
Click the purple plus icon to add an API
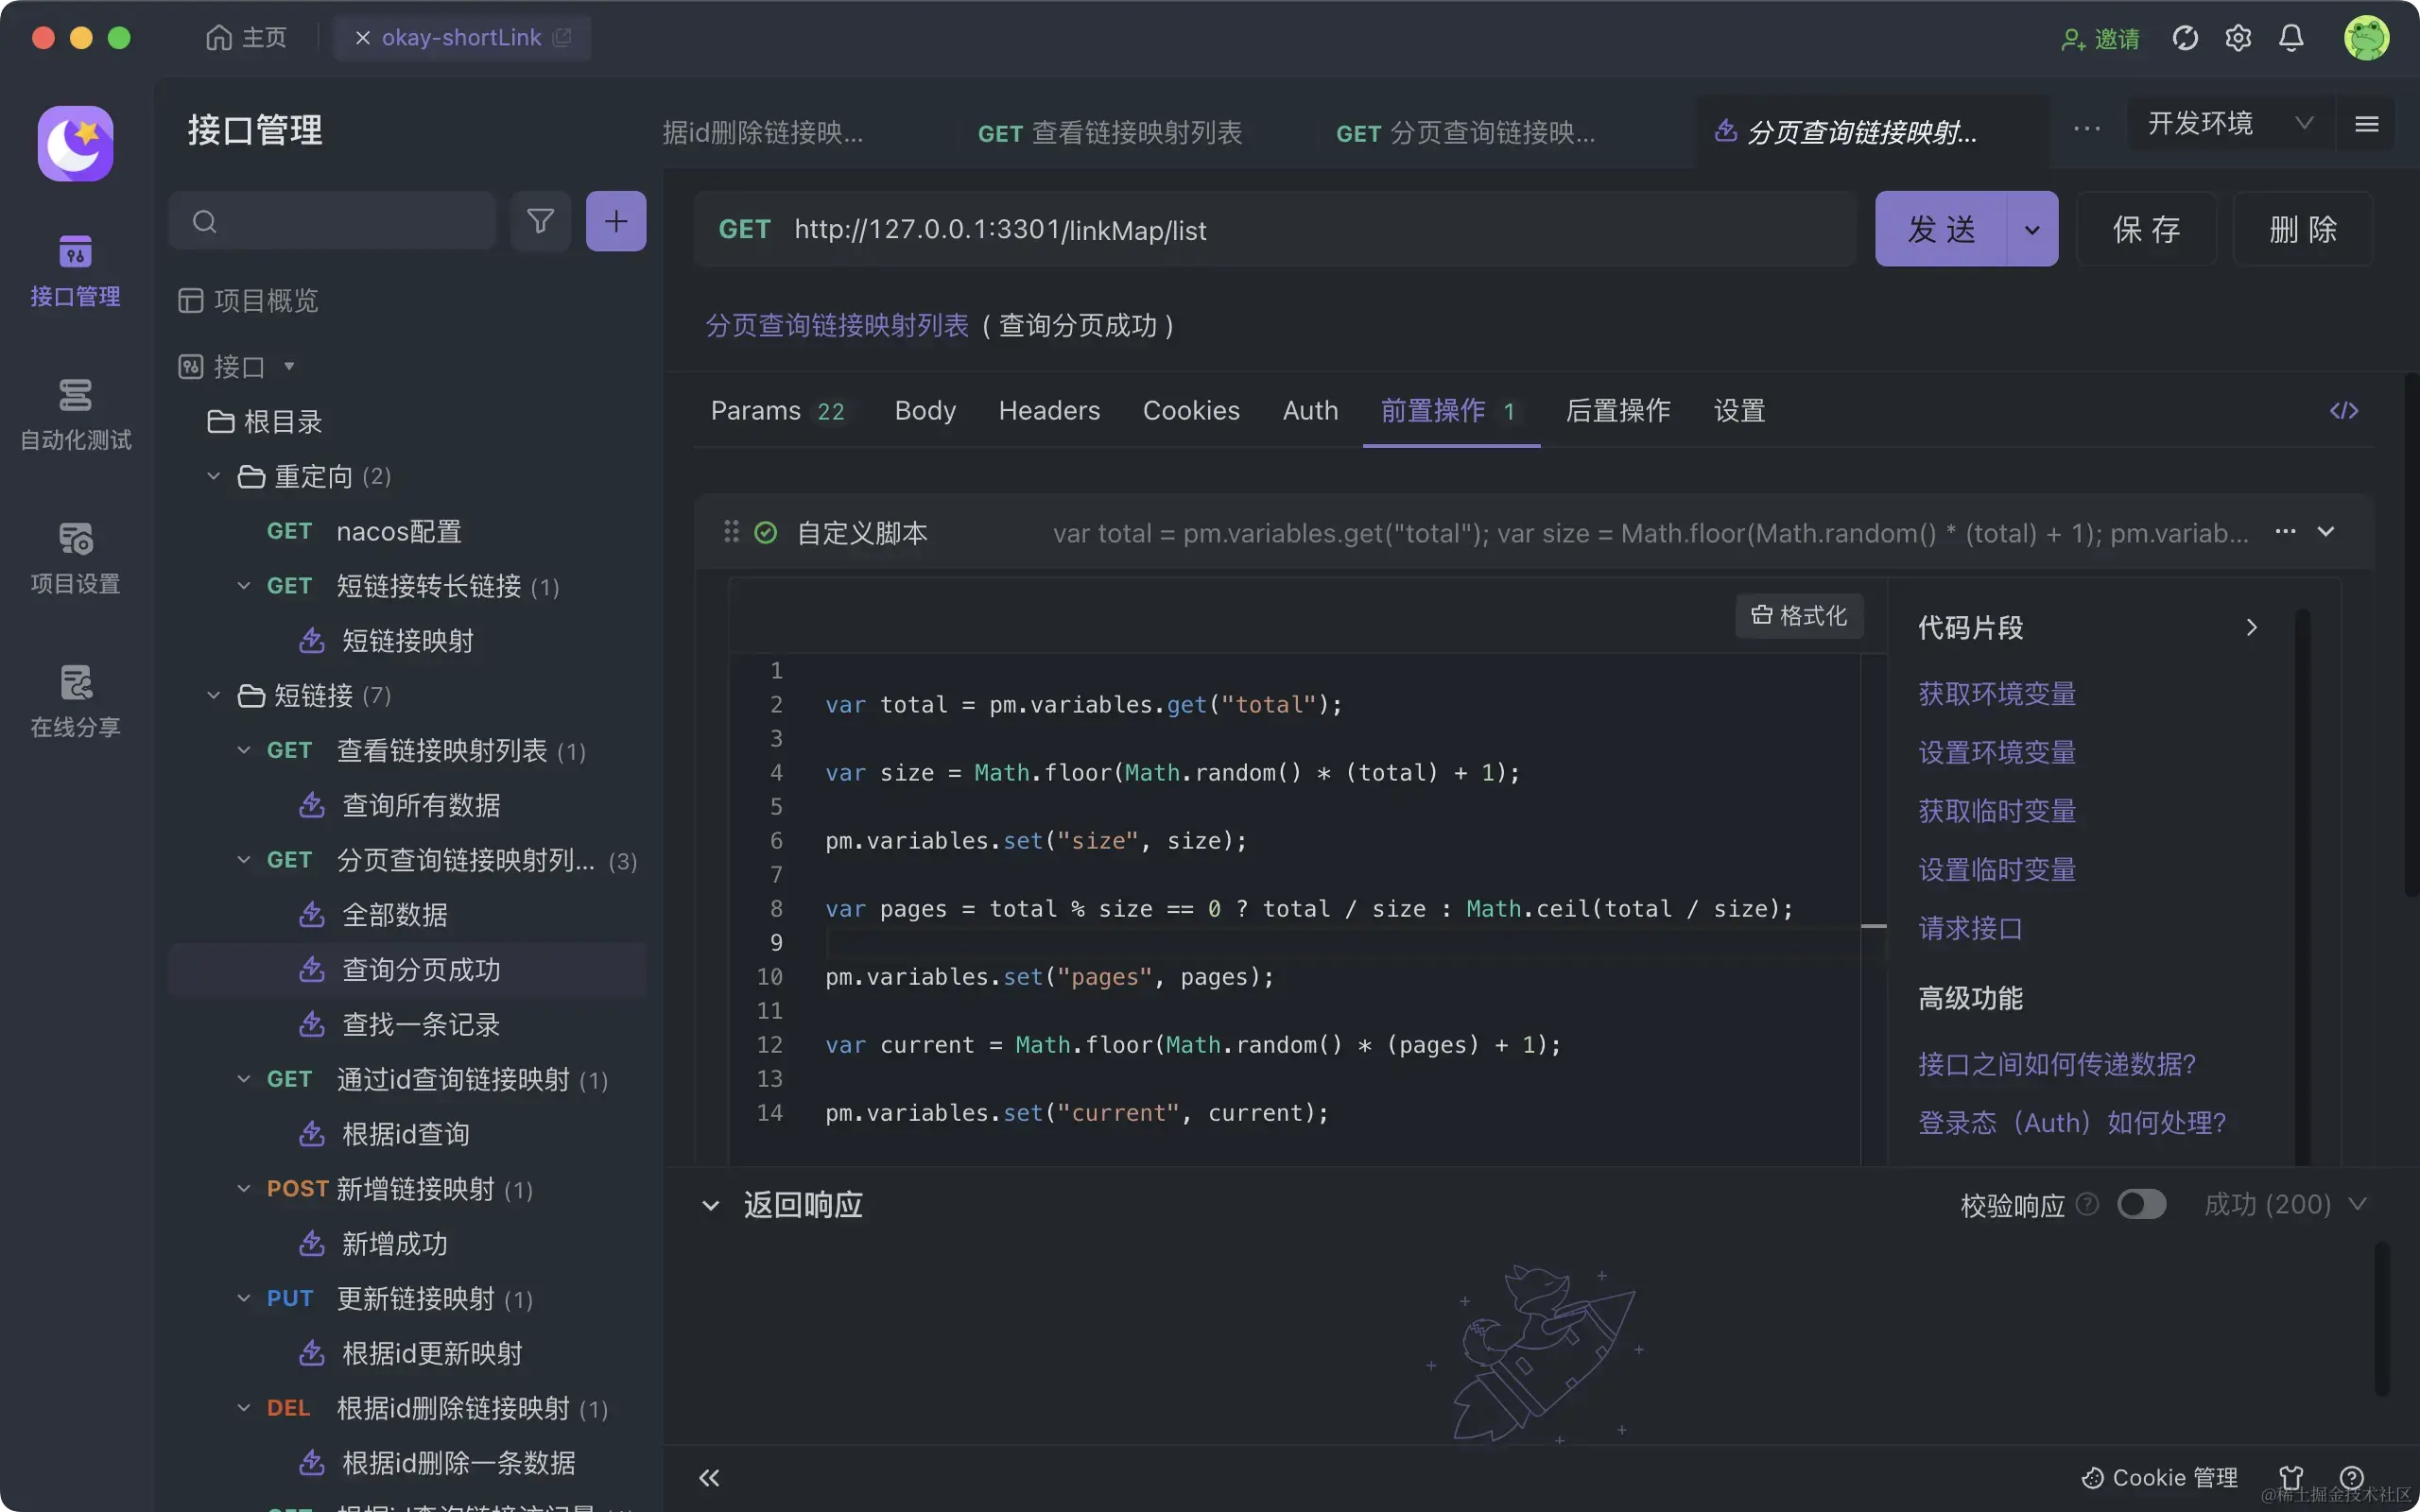(x=616, y=221)
